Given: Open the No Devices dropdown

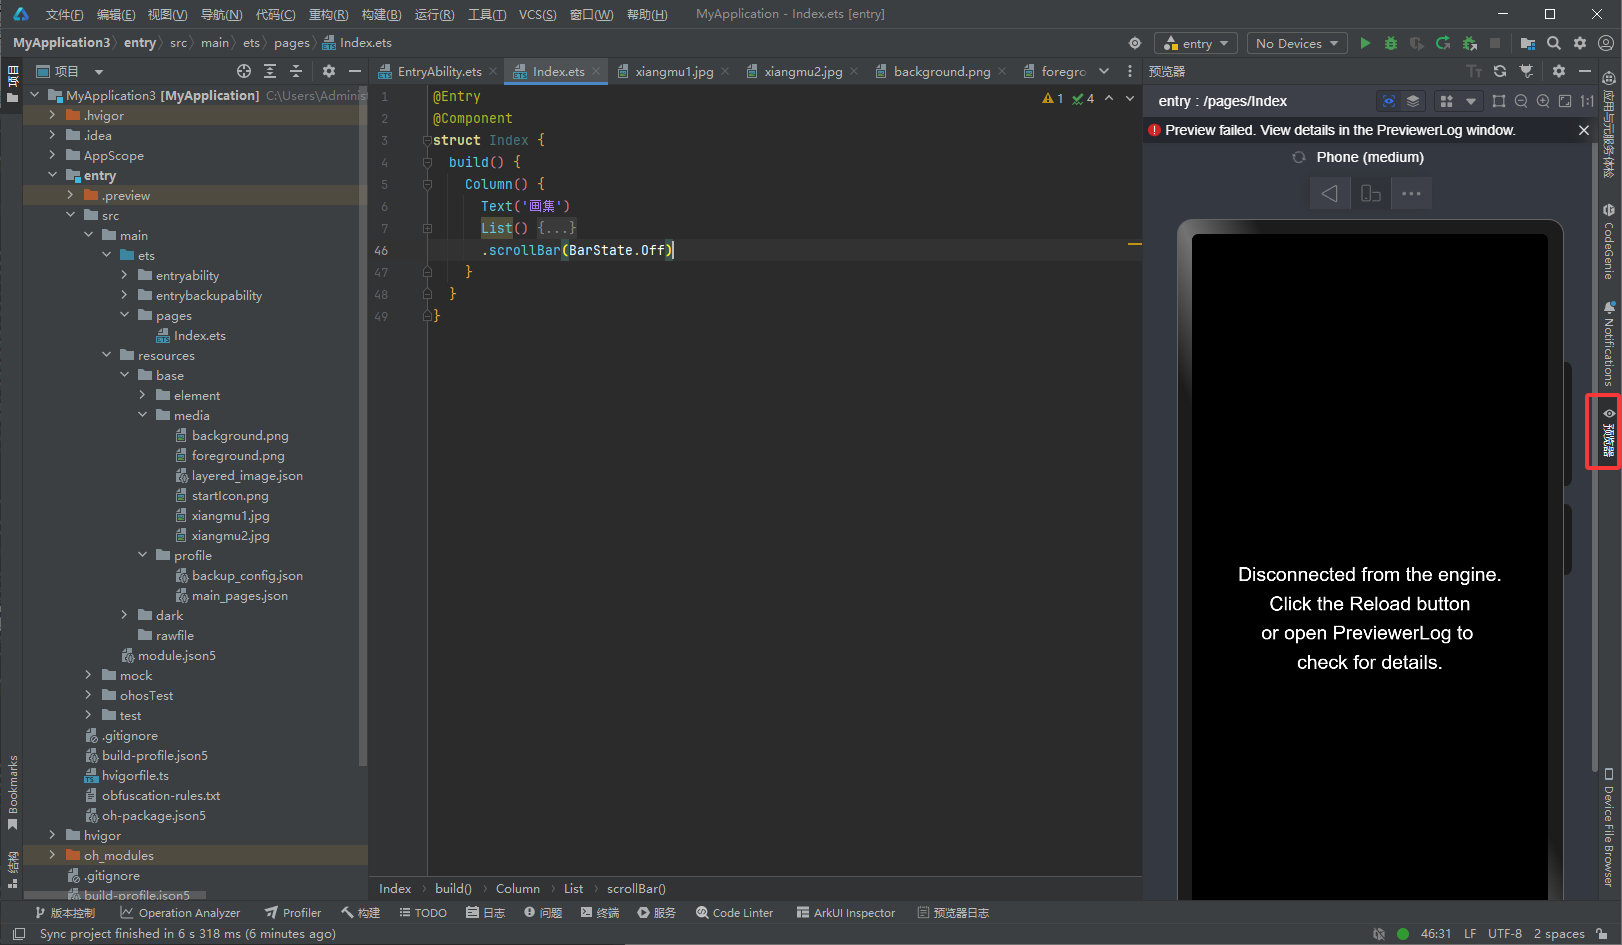Looking at the screenshot, I should click(1296, 43).
